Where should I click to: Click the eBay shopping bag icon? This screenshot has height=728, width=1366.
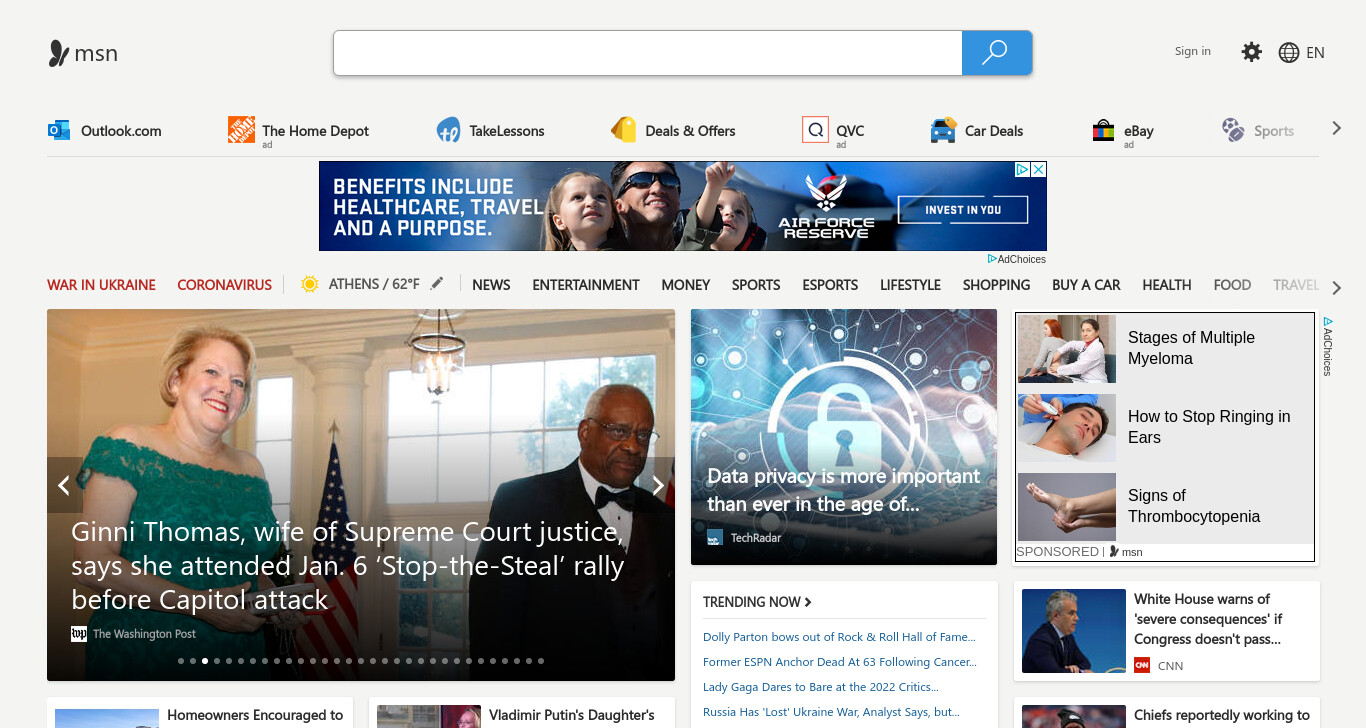click(1103, 130)
